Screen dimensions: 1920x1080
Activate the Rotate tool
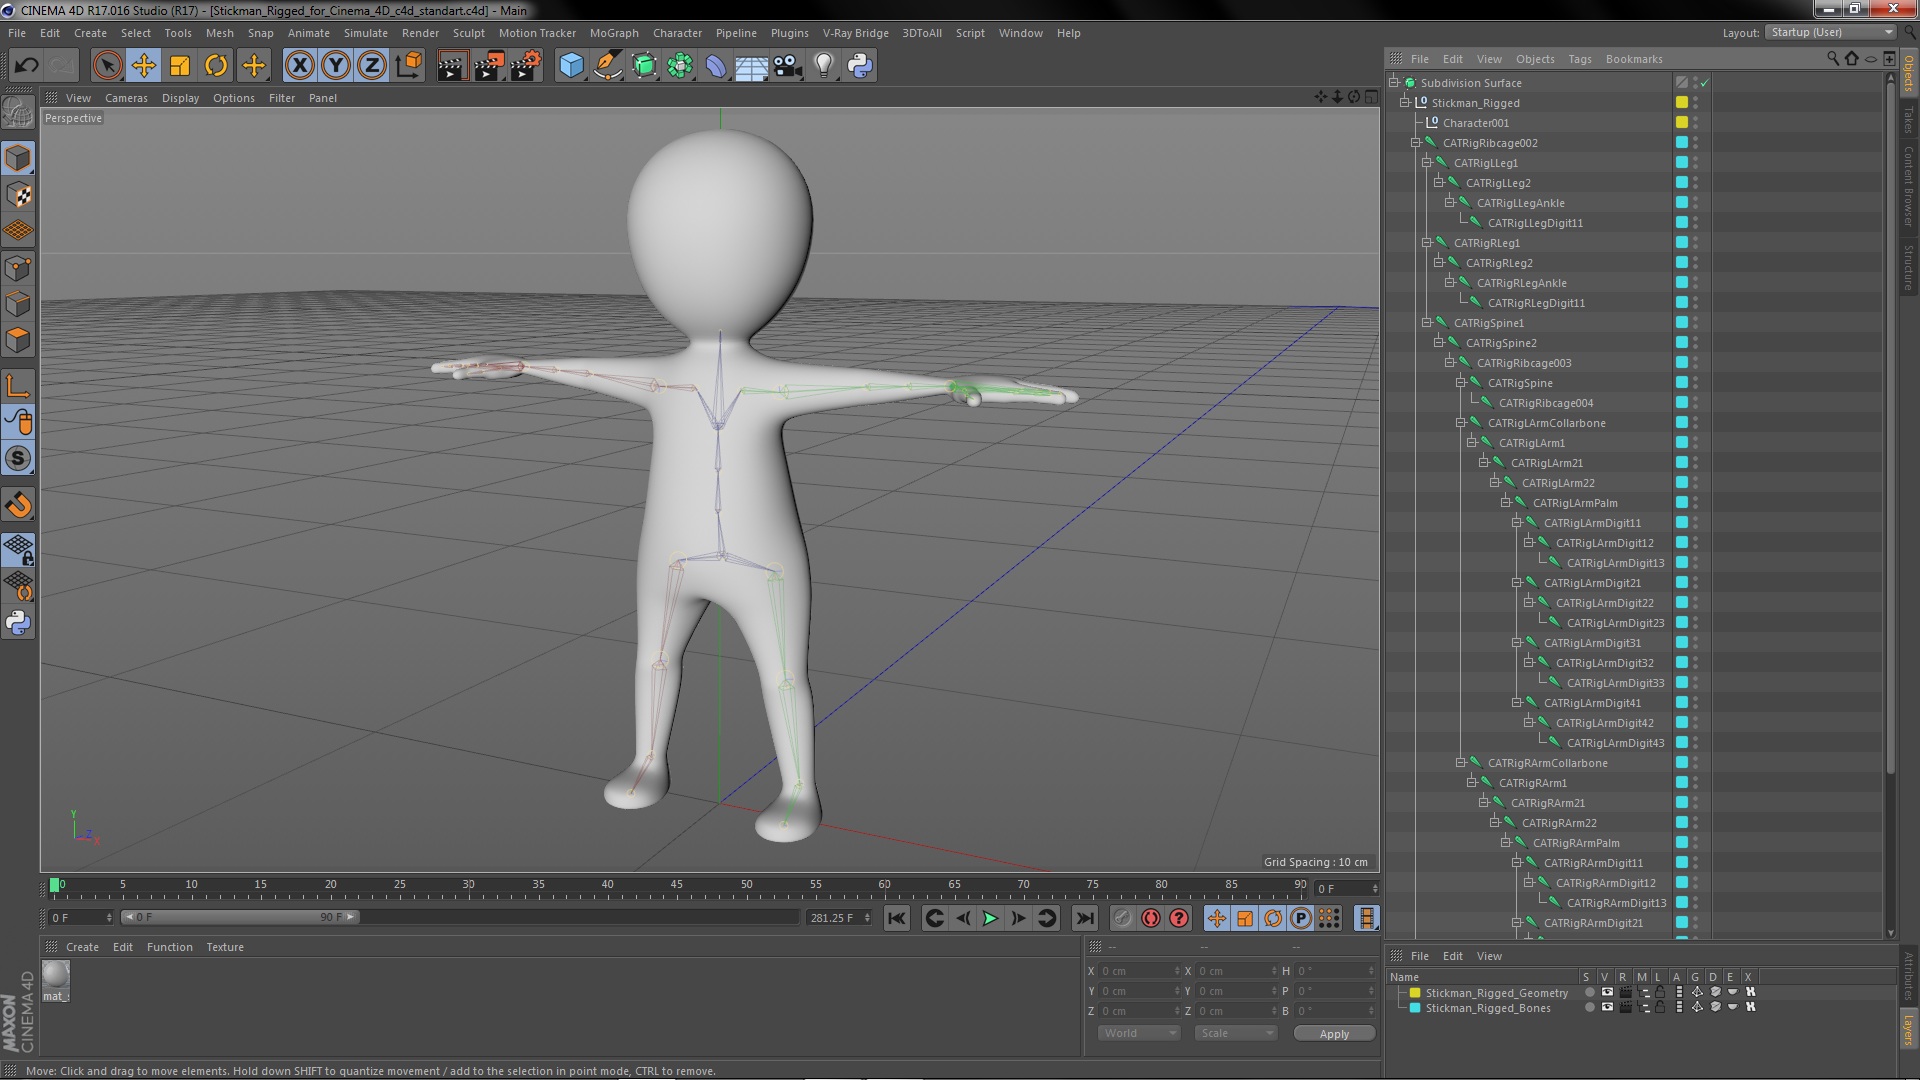coord(216,66)
